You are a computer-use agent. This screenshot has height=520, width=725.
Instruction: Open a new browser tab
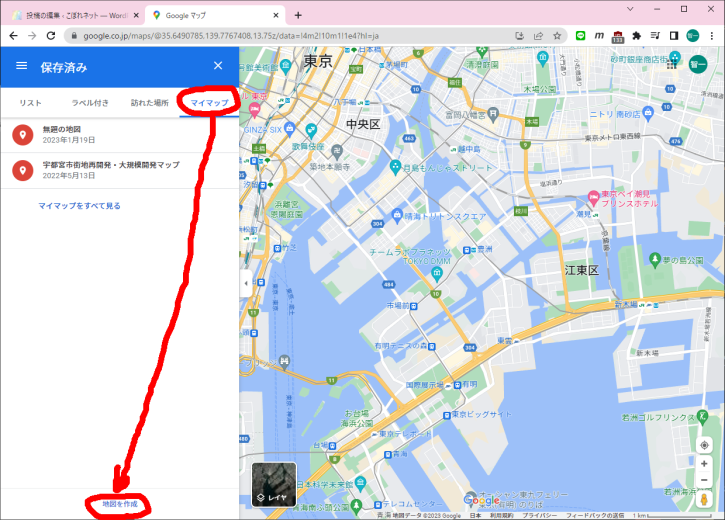pyautogui.click(x=298, y=15)
